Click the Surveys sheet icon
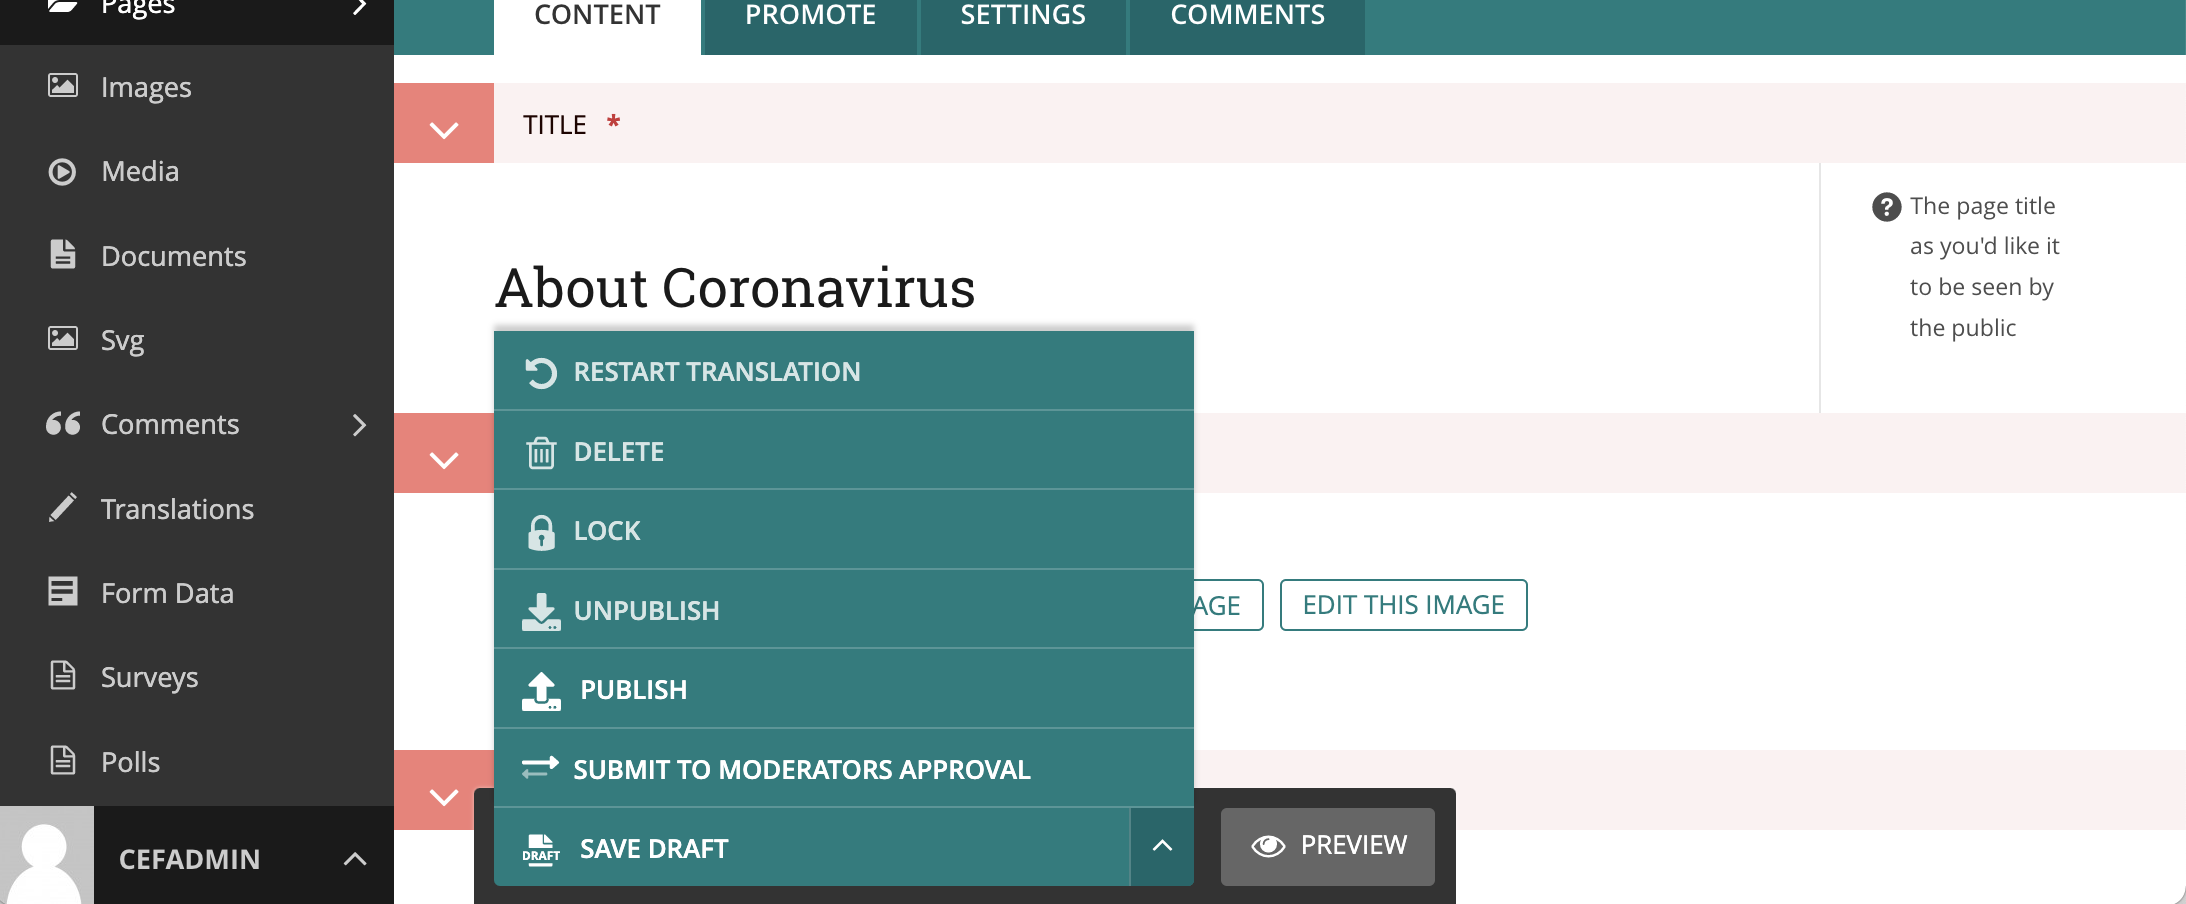 pos(63,676)
